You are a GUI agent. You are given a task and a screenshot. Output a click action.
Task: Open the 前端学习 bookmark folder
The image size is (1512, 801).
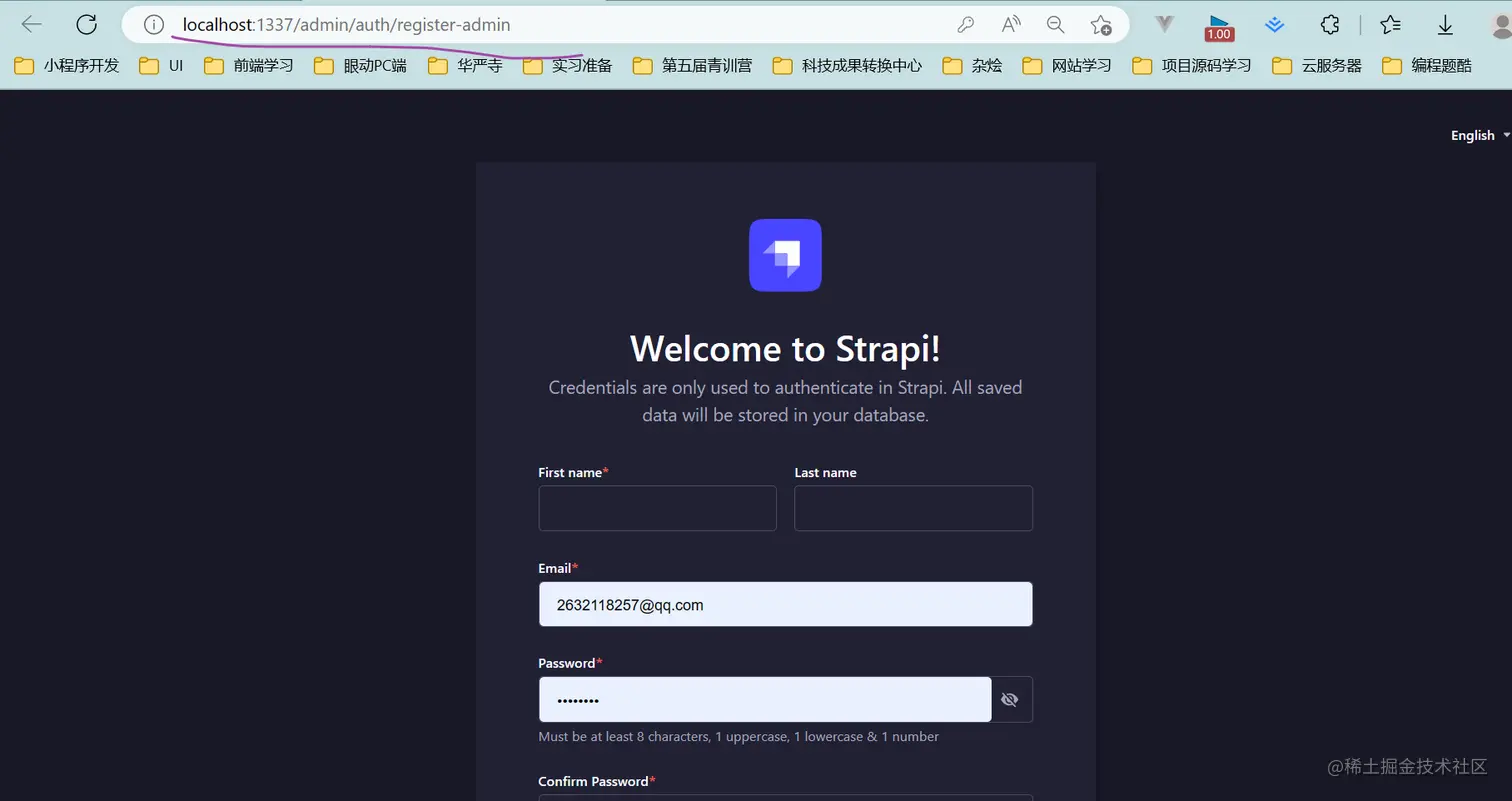pyautogui.click(x=249, y=66)
